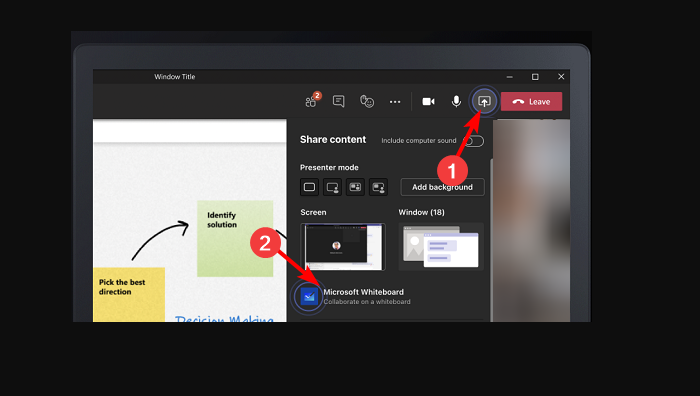Open the reactions icon
700x396 pixels.
367,101
